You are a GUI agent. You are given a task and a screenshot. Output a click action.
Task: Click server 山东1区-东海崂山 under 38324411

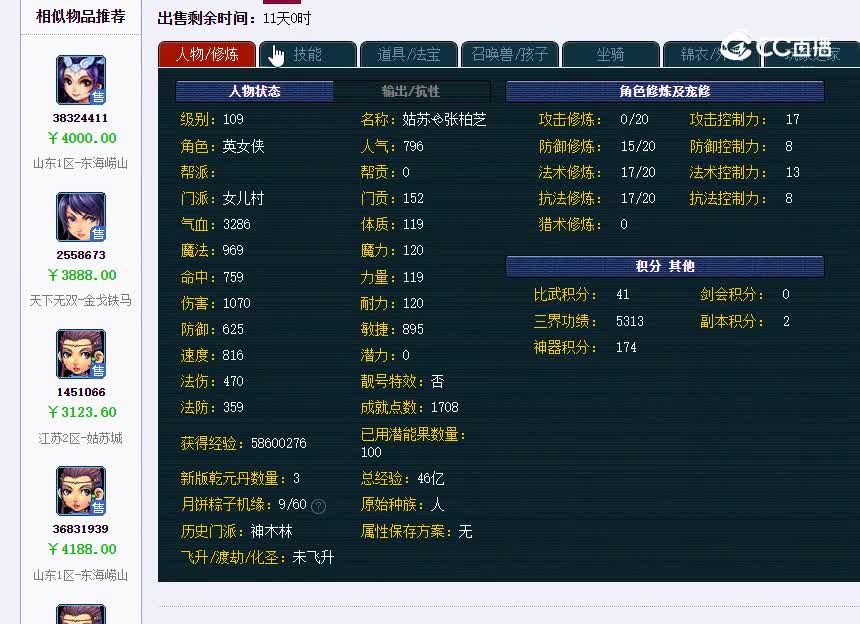[80, 163]
